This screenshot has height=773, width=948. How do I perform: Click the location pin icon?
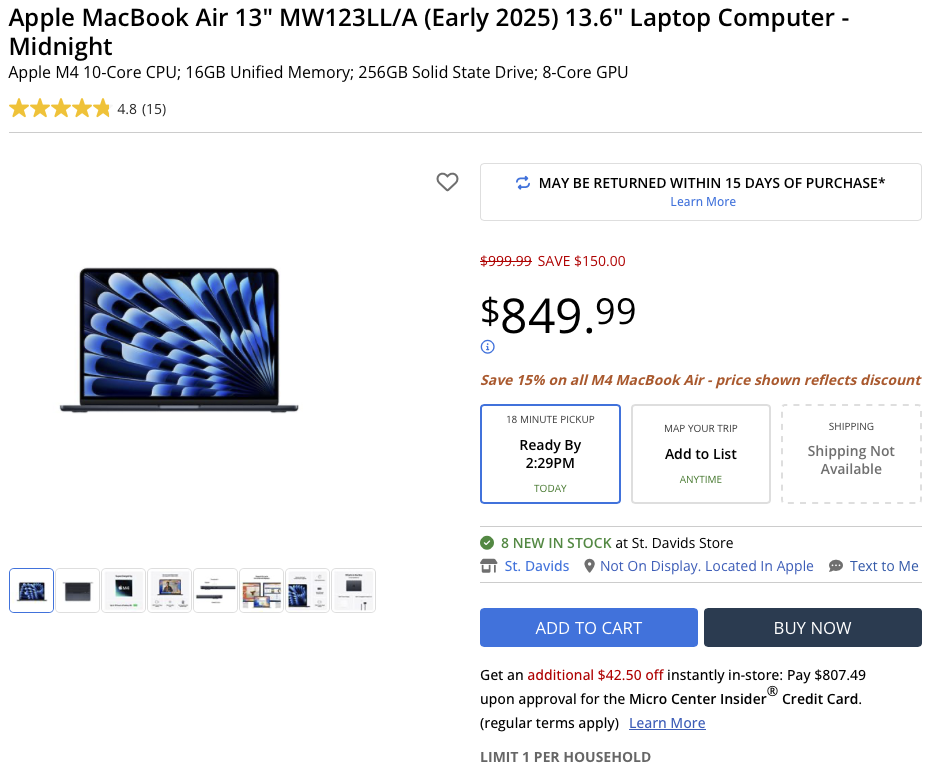point(590,566)
